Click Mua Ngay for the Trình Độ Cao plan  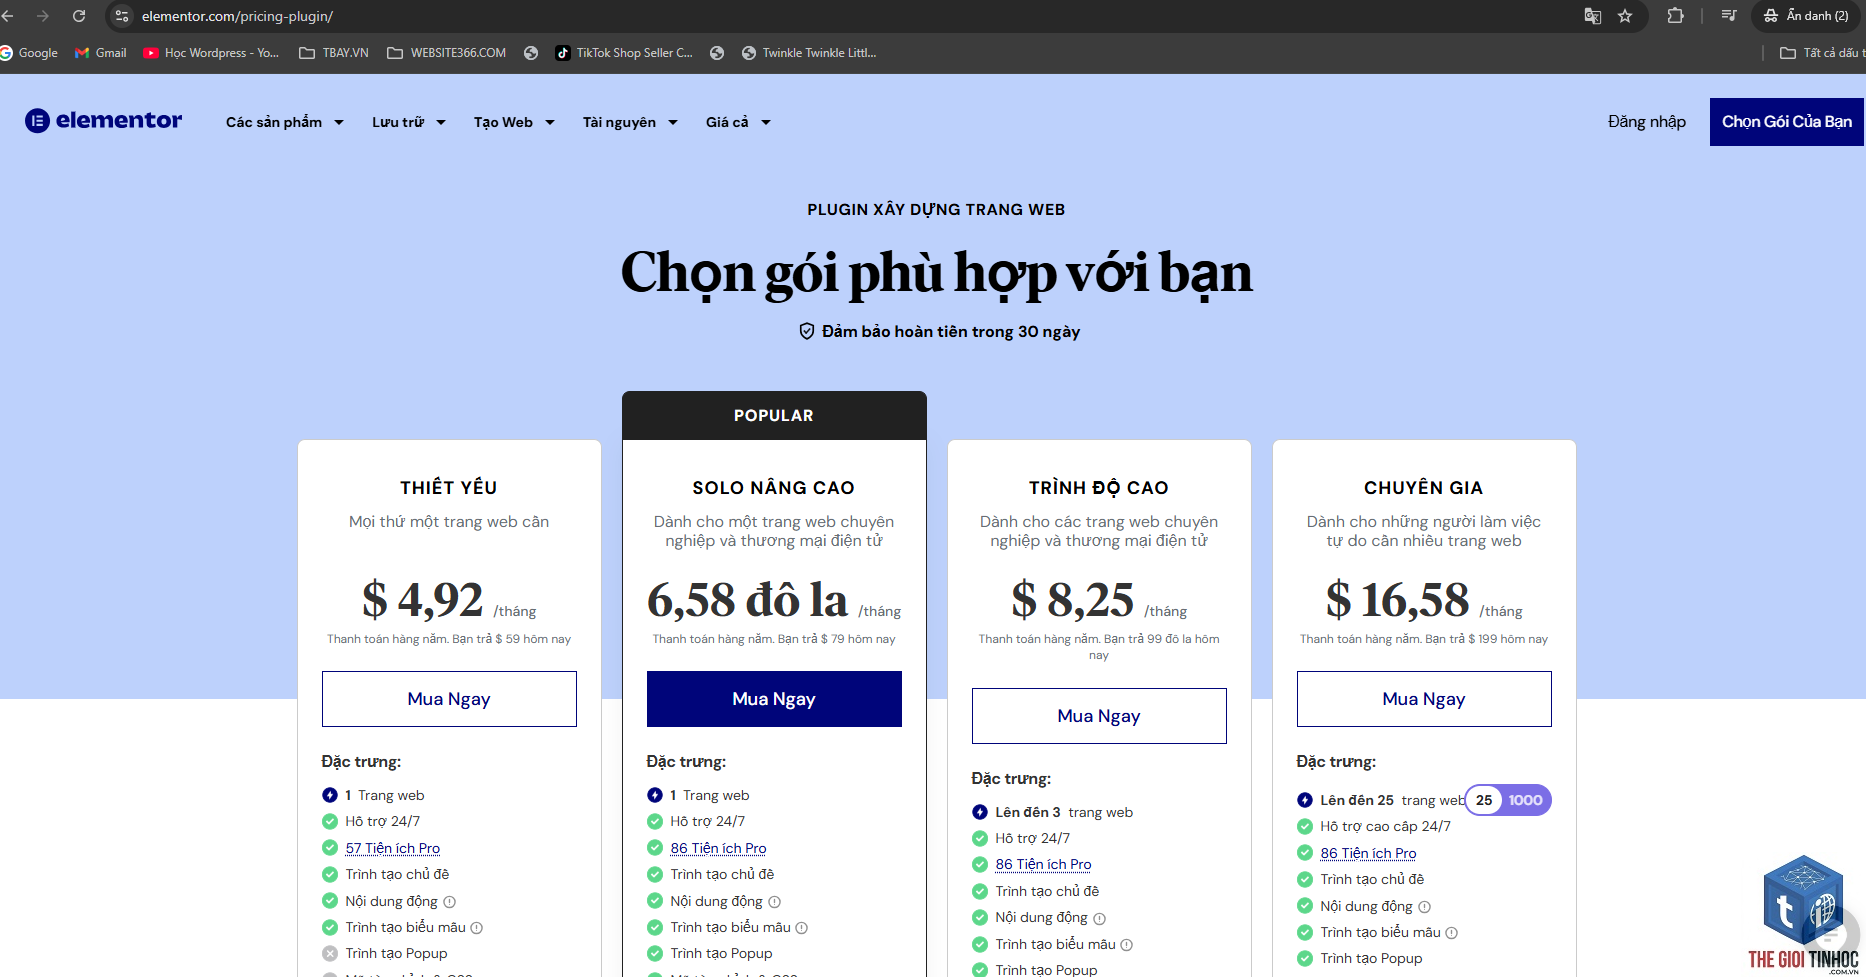1099,716
